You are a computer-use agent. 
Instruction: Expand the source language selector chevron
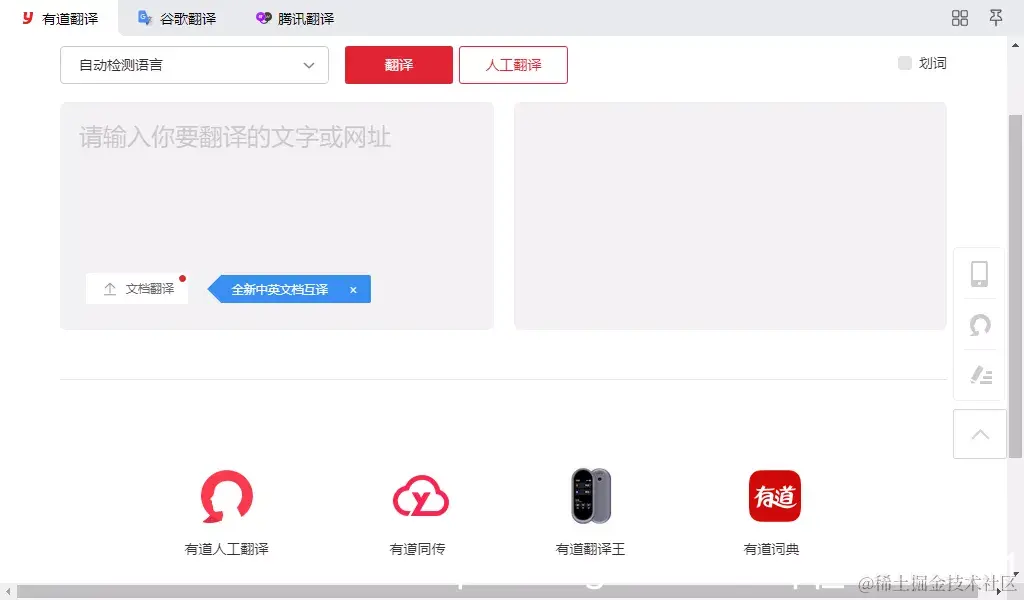[310, 65]
